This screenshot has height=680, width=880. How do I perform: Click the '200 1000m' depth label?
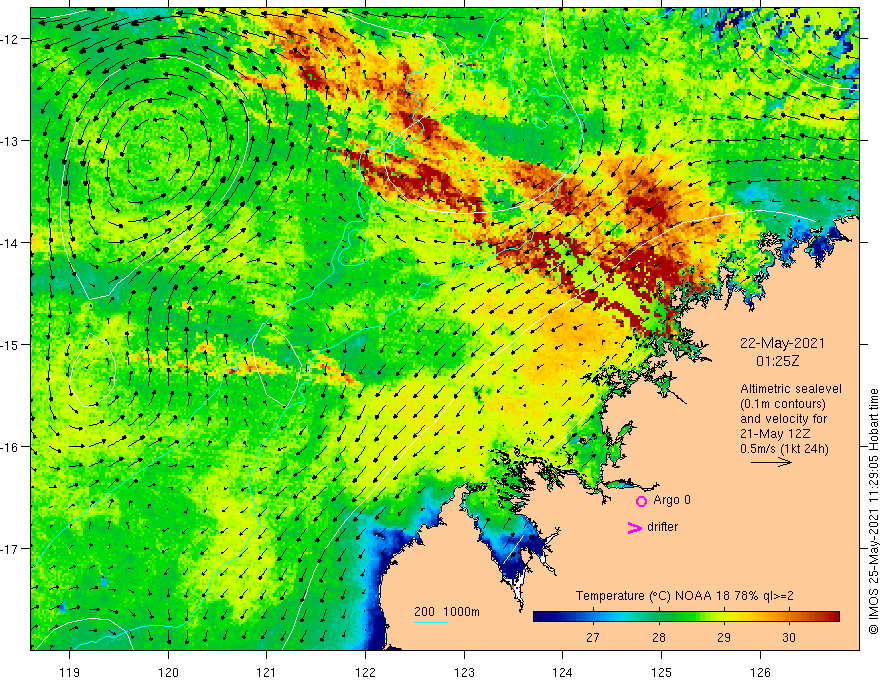[447, 612]
